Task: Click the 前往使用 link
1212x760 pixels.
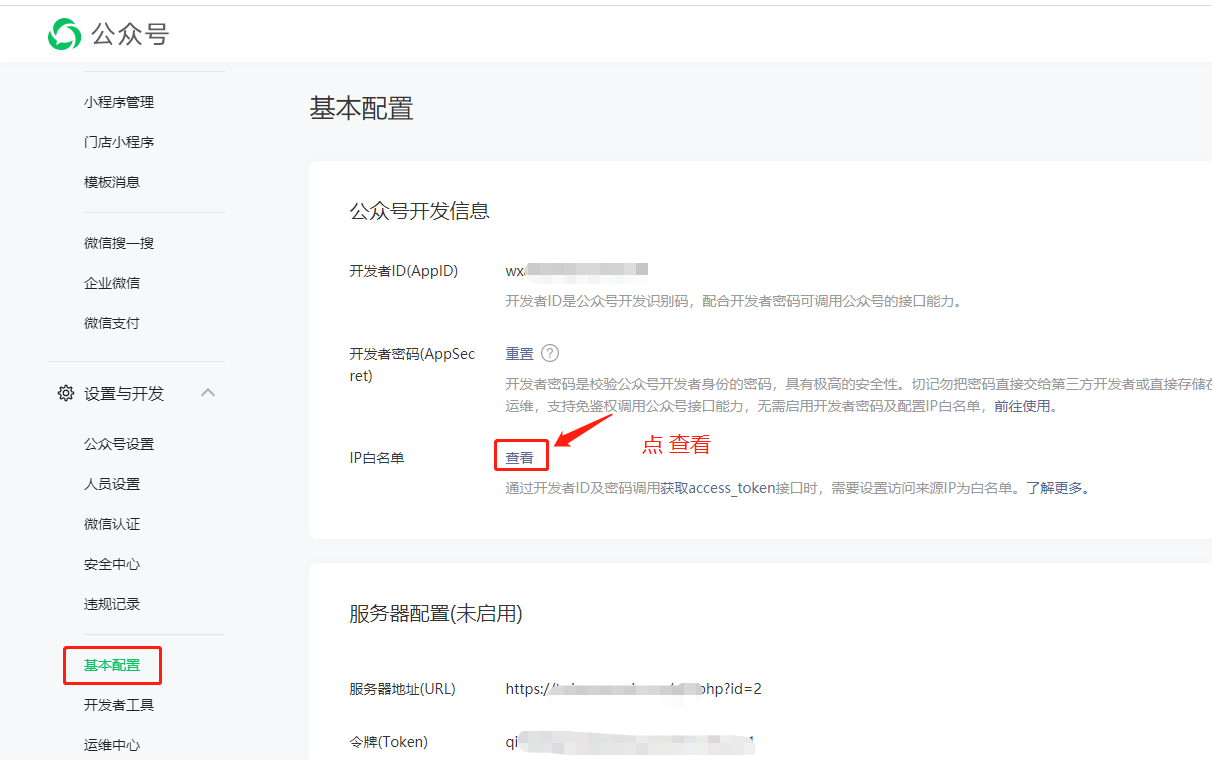Action: [x=1022, y=407]
